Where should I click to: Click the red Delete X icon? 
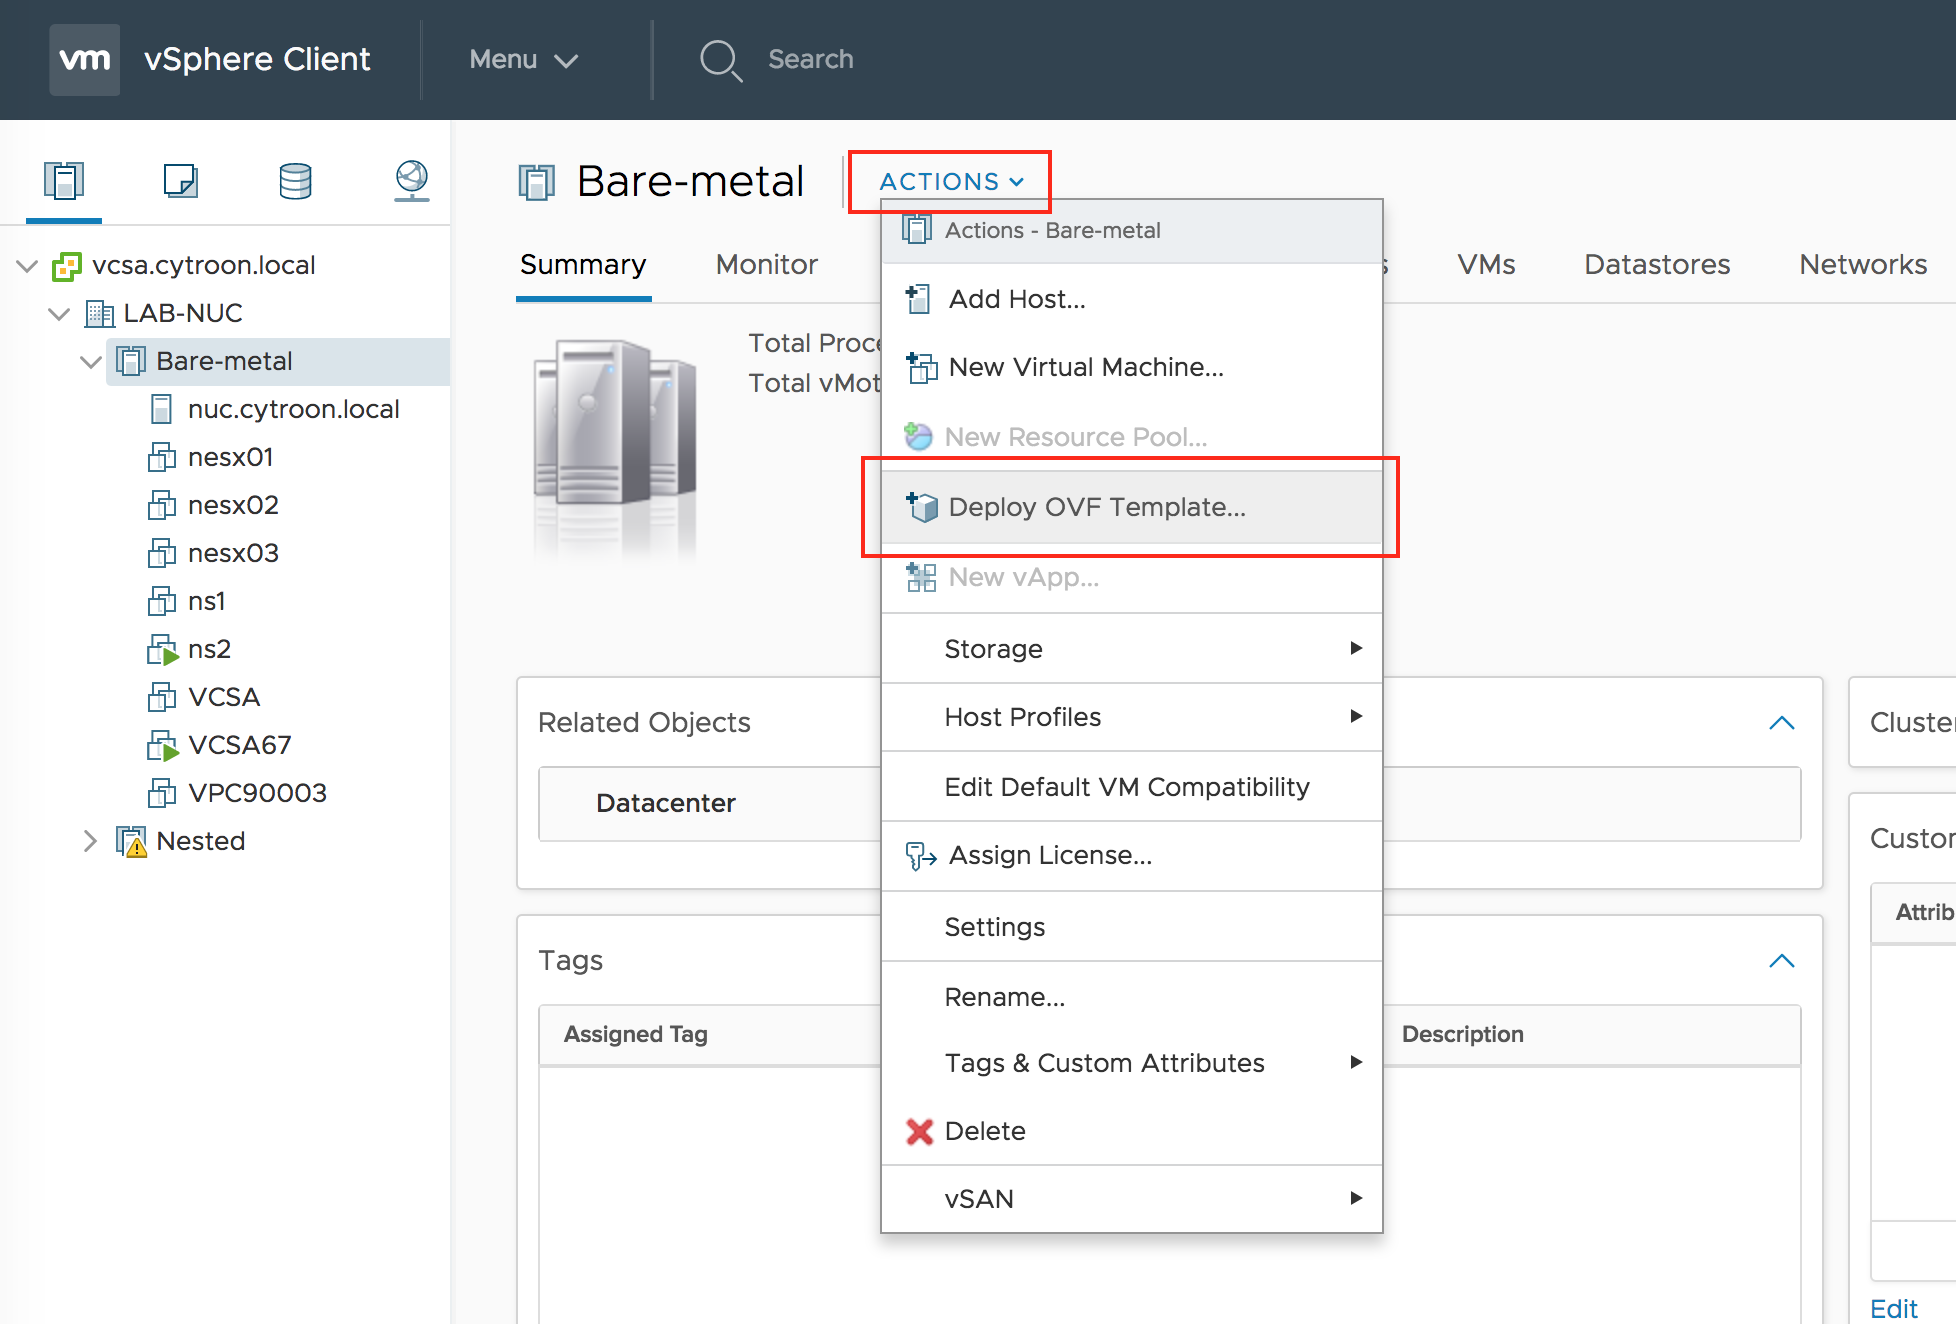tap(919, 1131)
